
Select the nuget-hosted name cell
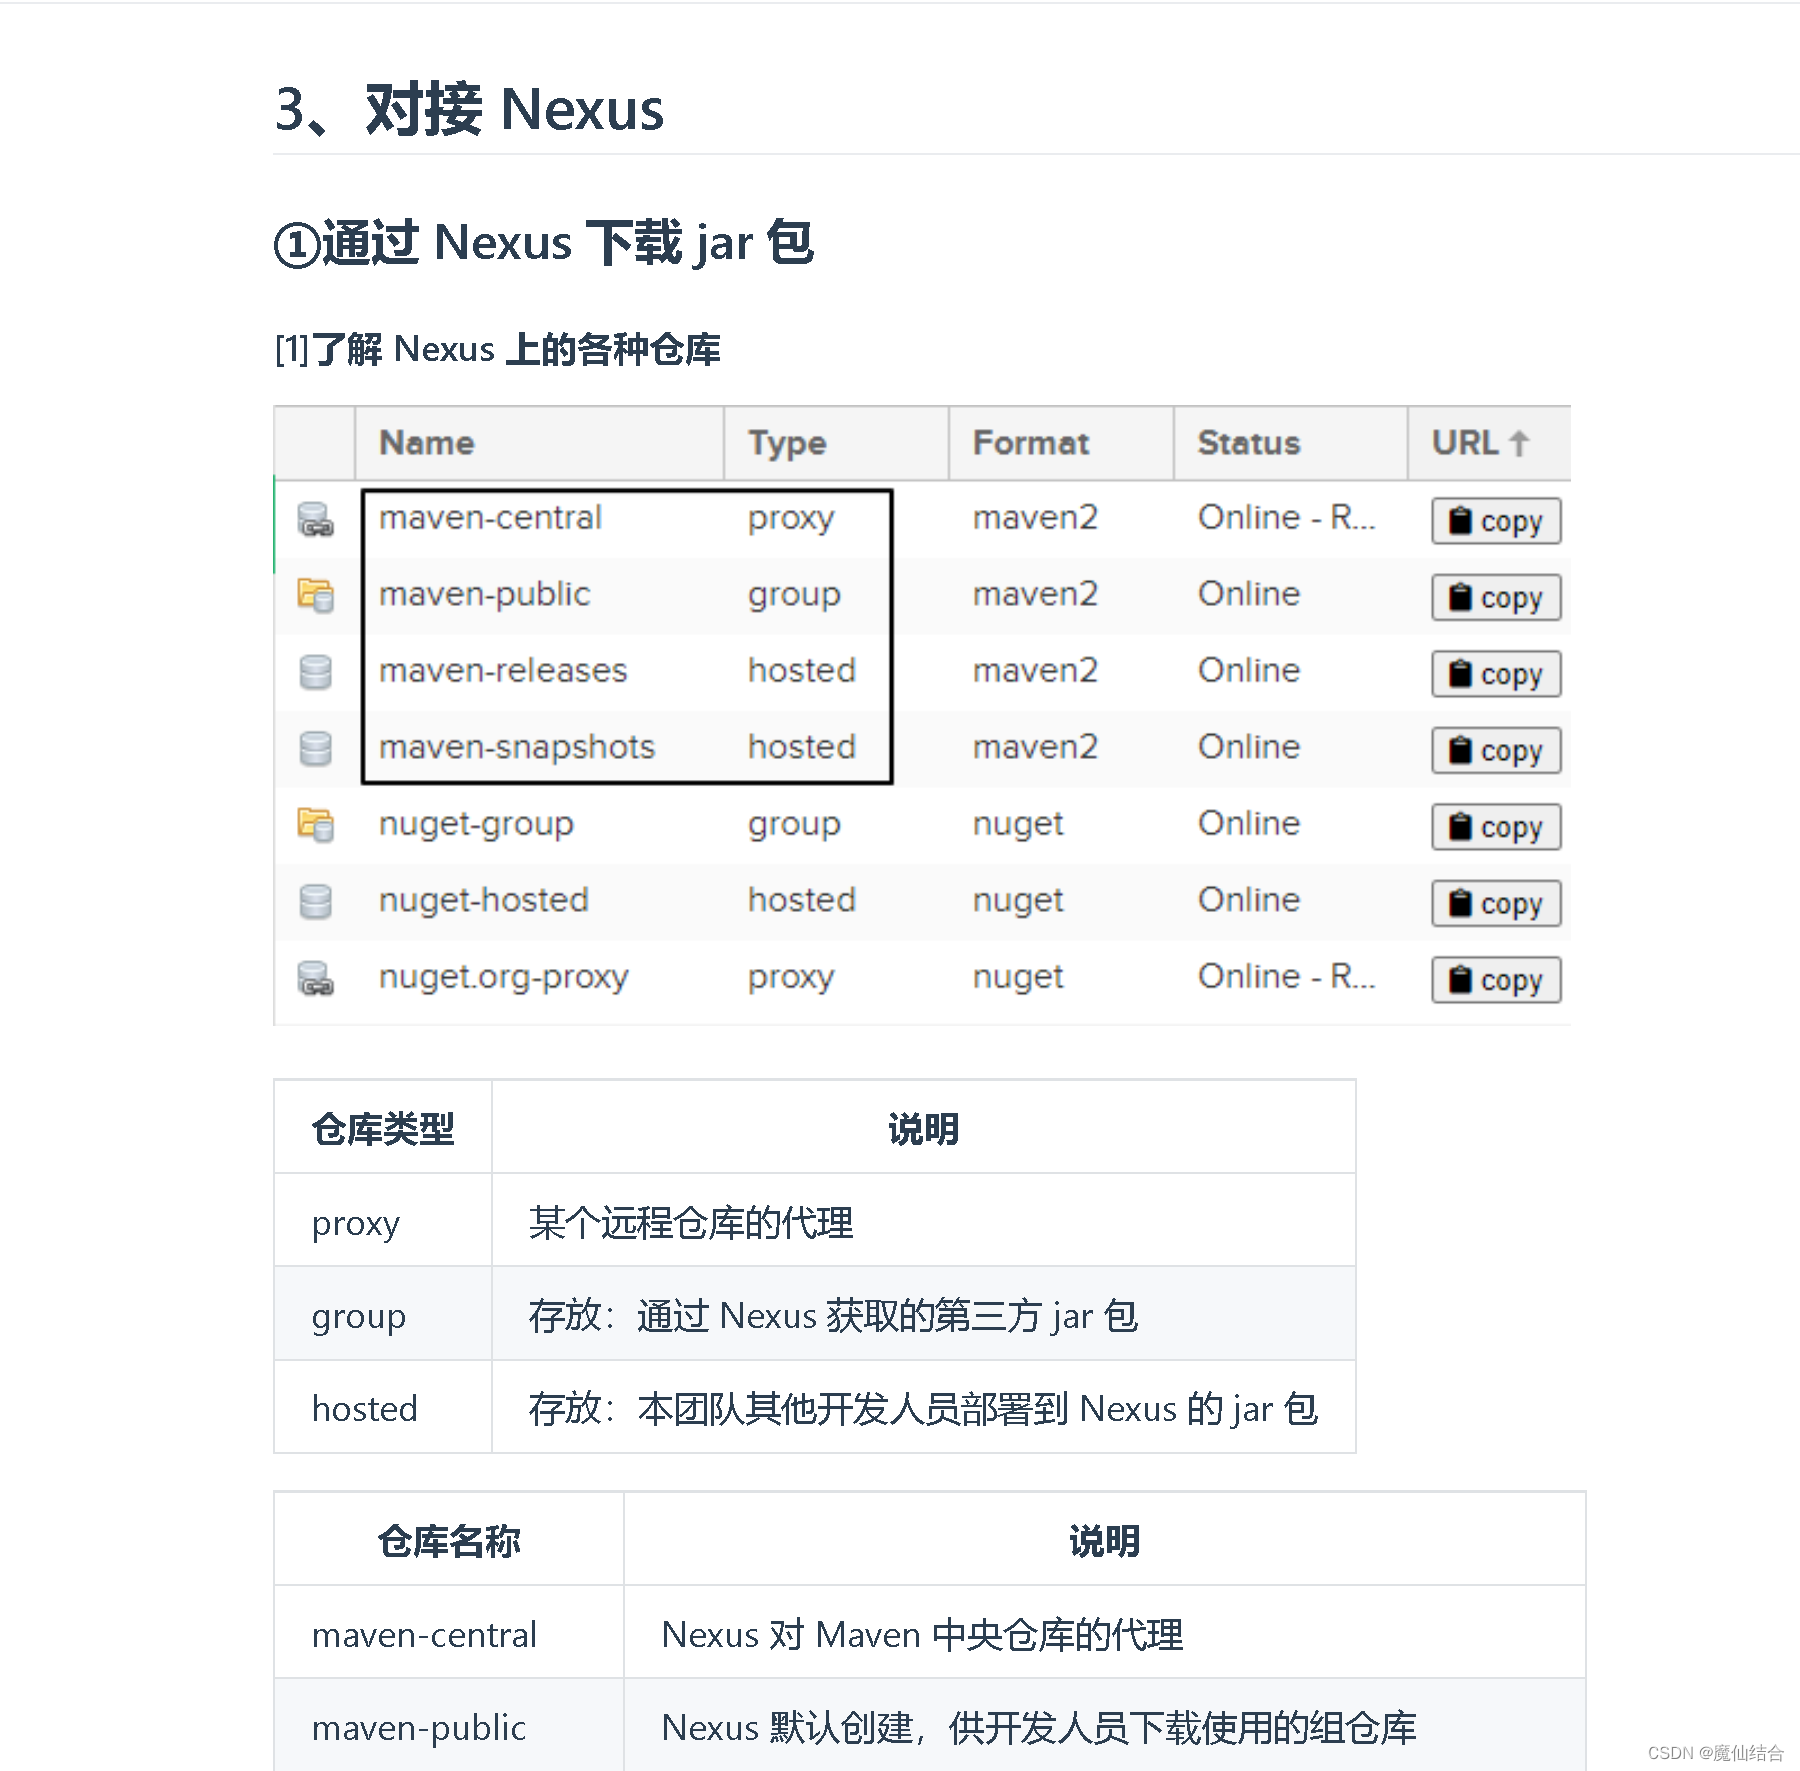tap(484, 901)
